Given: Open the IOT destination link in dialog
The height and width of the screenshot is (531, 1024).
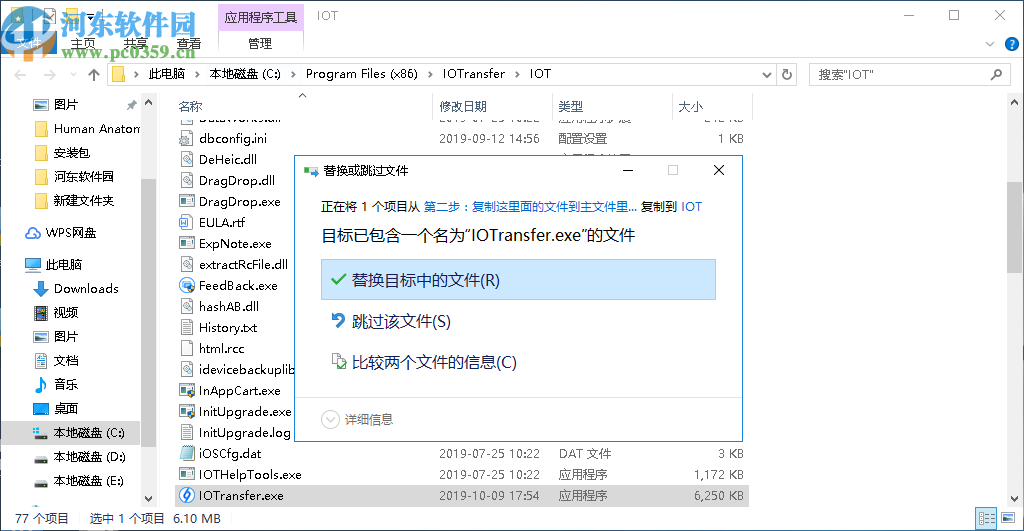Looking at the screenshot, I should 691,207.
